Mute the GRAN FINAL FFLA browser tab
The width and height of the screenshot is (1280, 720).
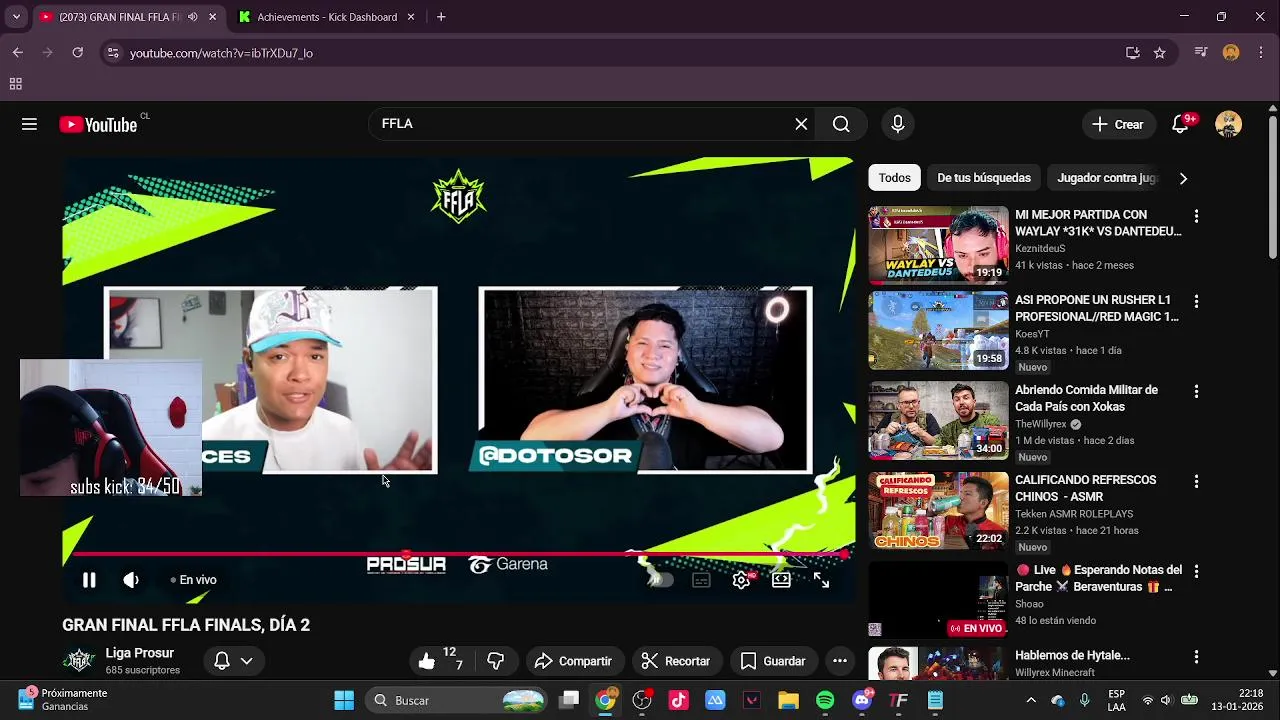(x=195, y=17)
